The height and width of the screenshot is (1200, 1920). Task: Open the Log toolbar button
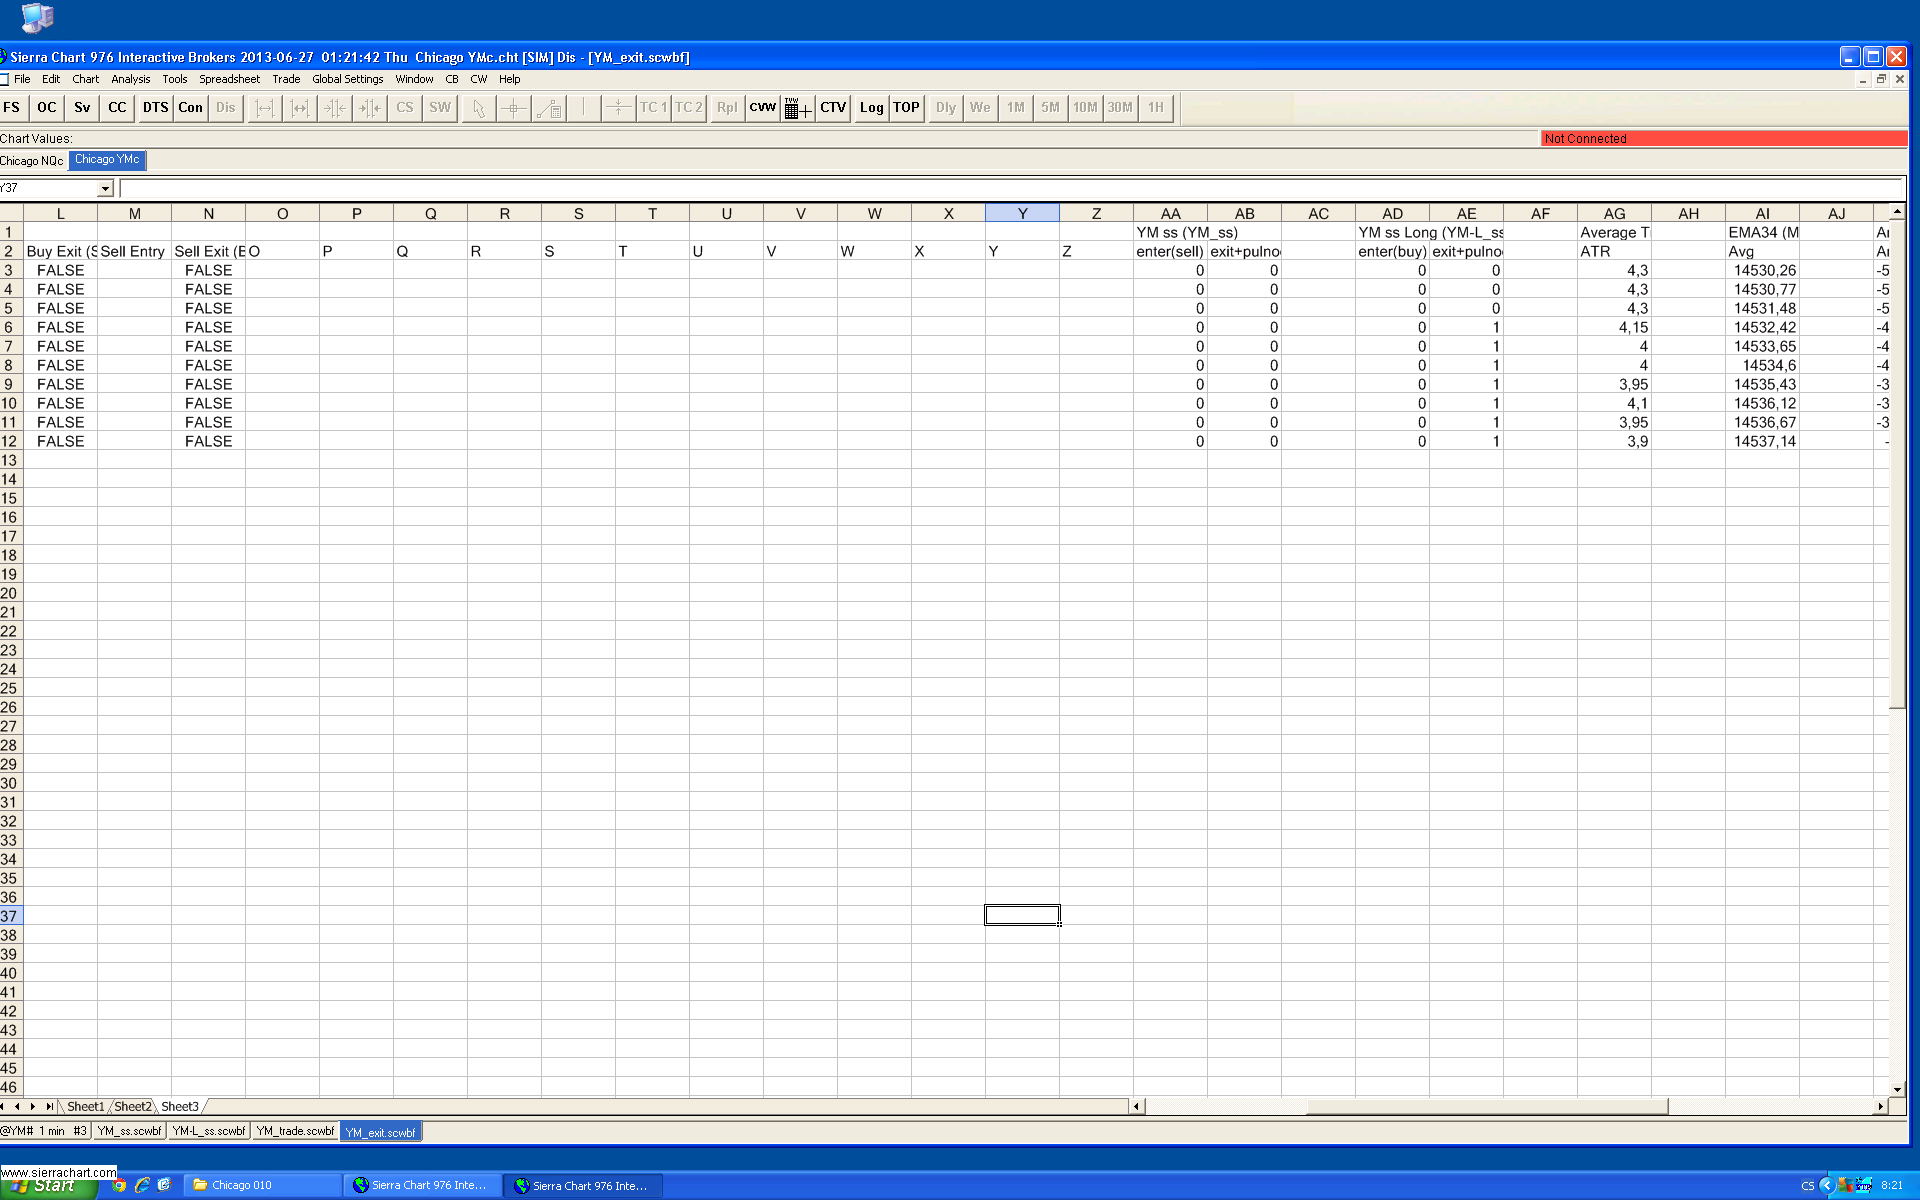[871, 108]
